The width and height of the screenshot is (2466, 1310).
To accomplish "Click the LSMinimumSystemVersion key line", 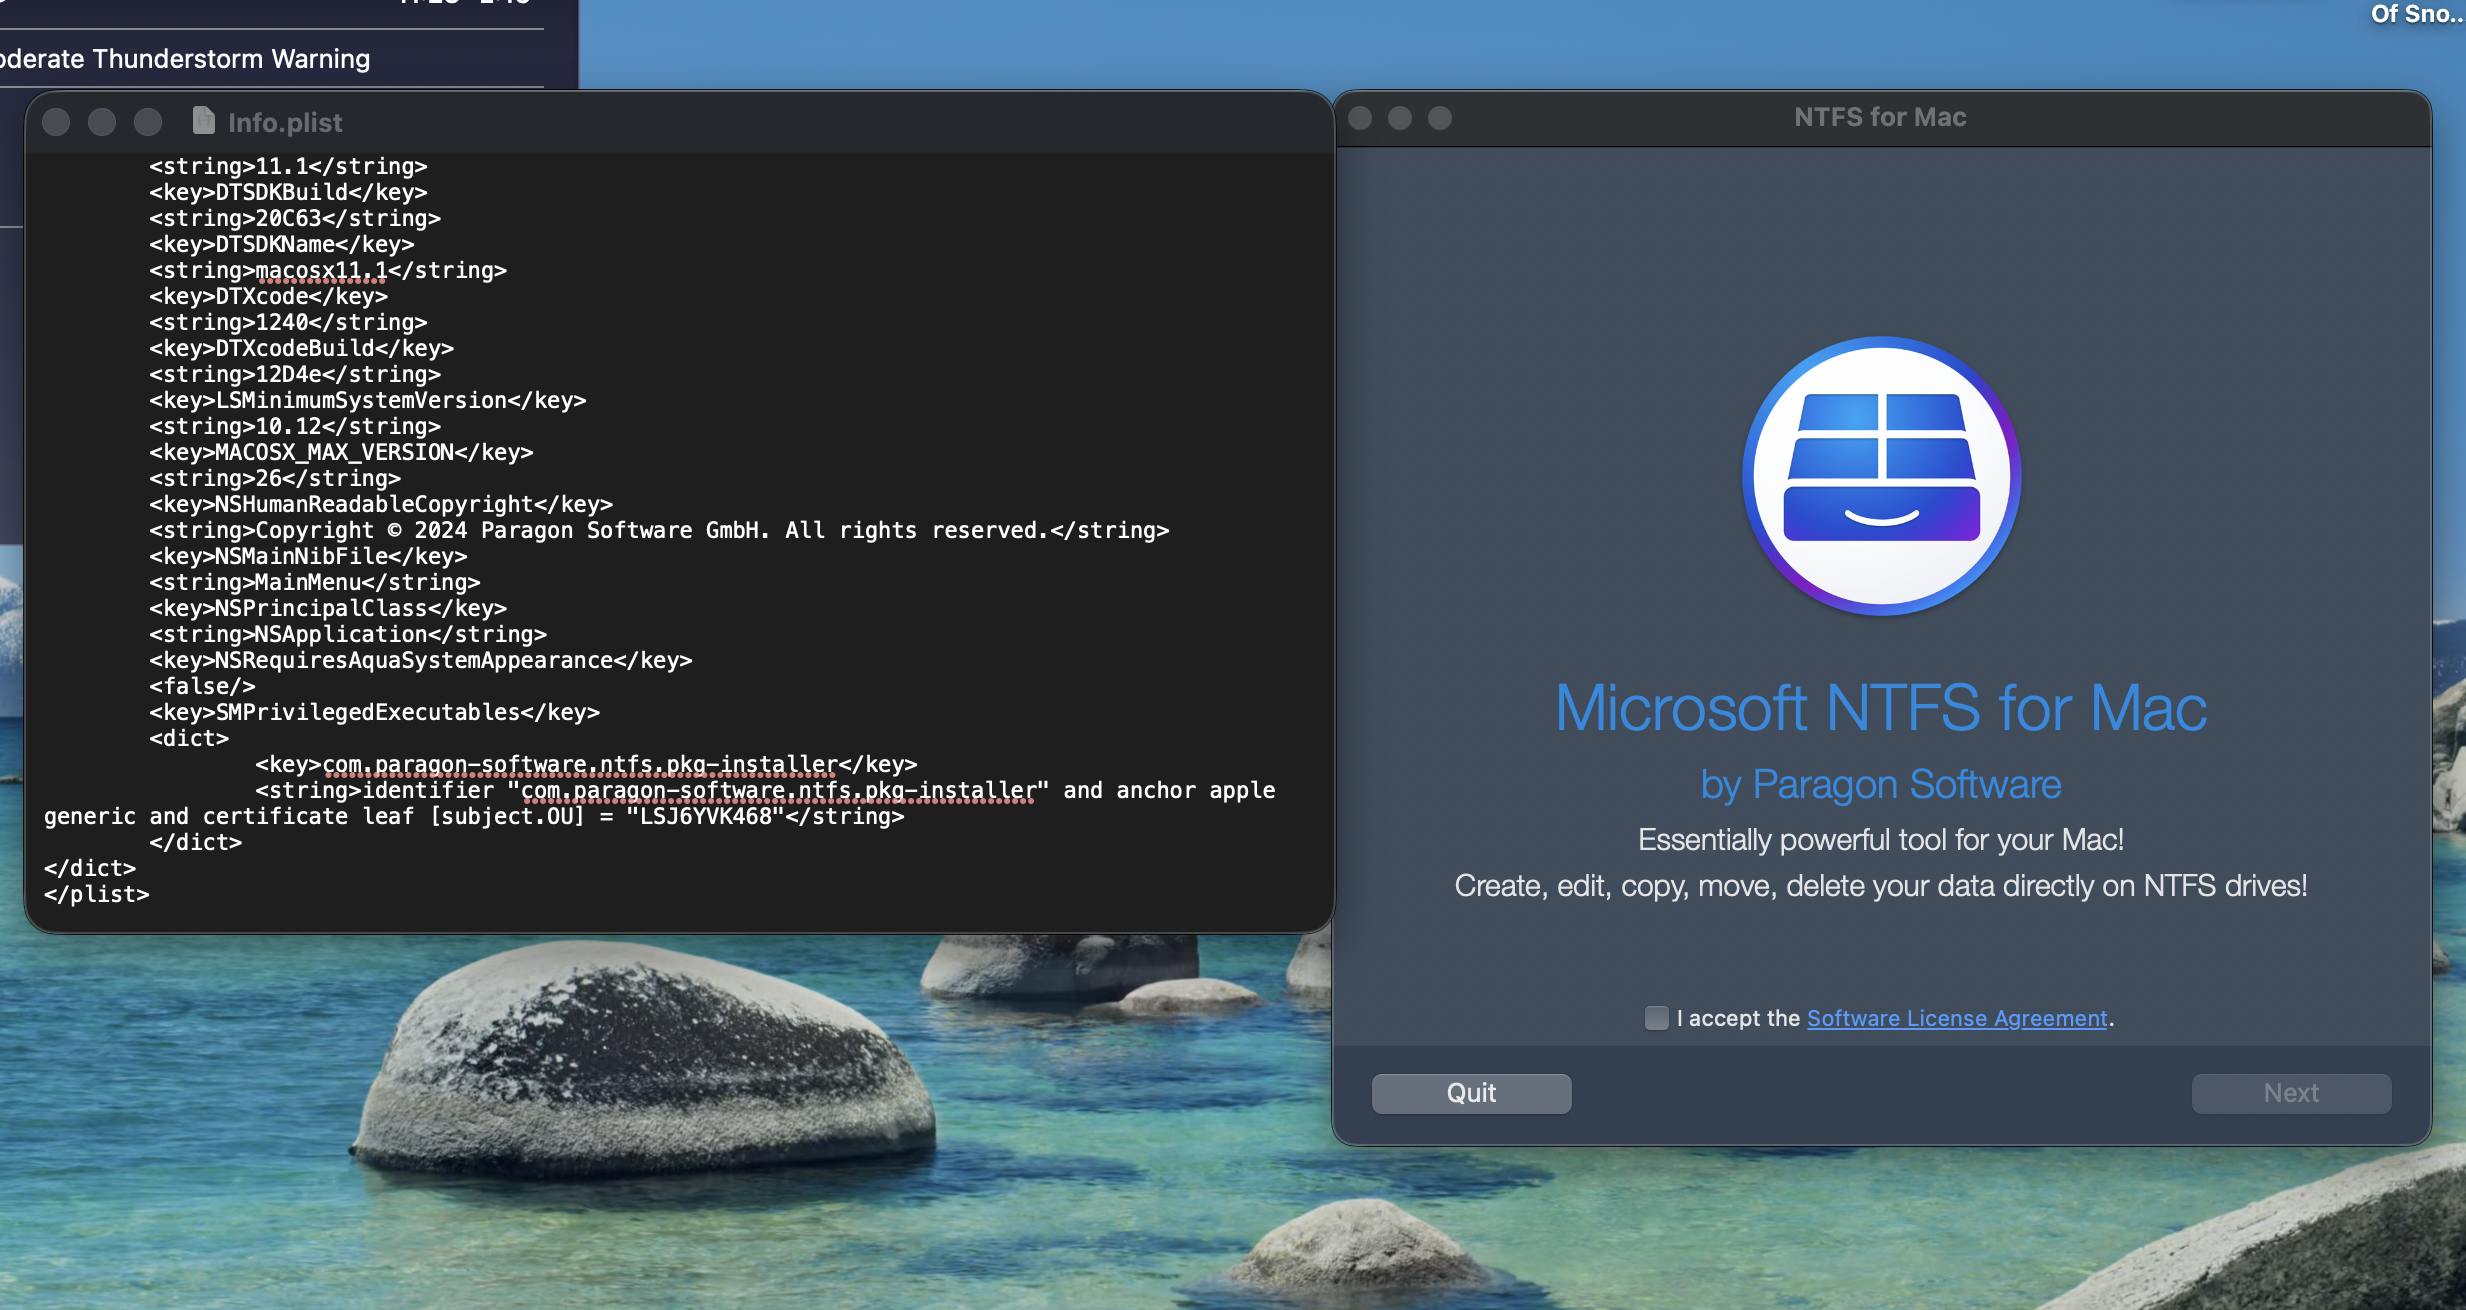I will click(368, 400).
